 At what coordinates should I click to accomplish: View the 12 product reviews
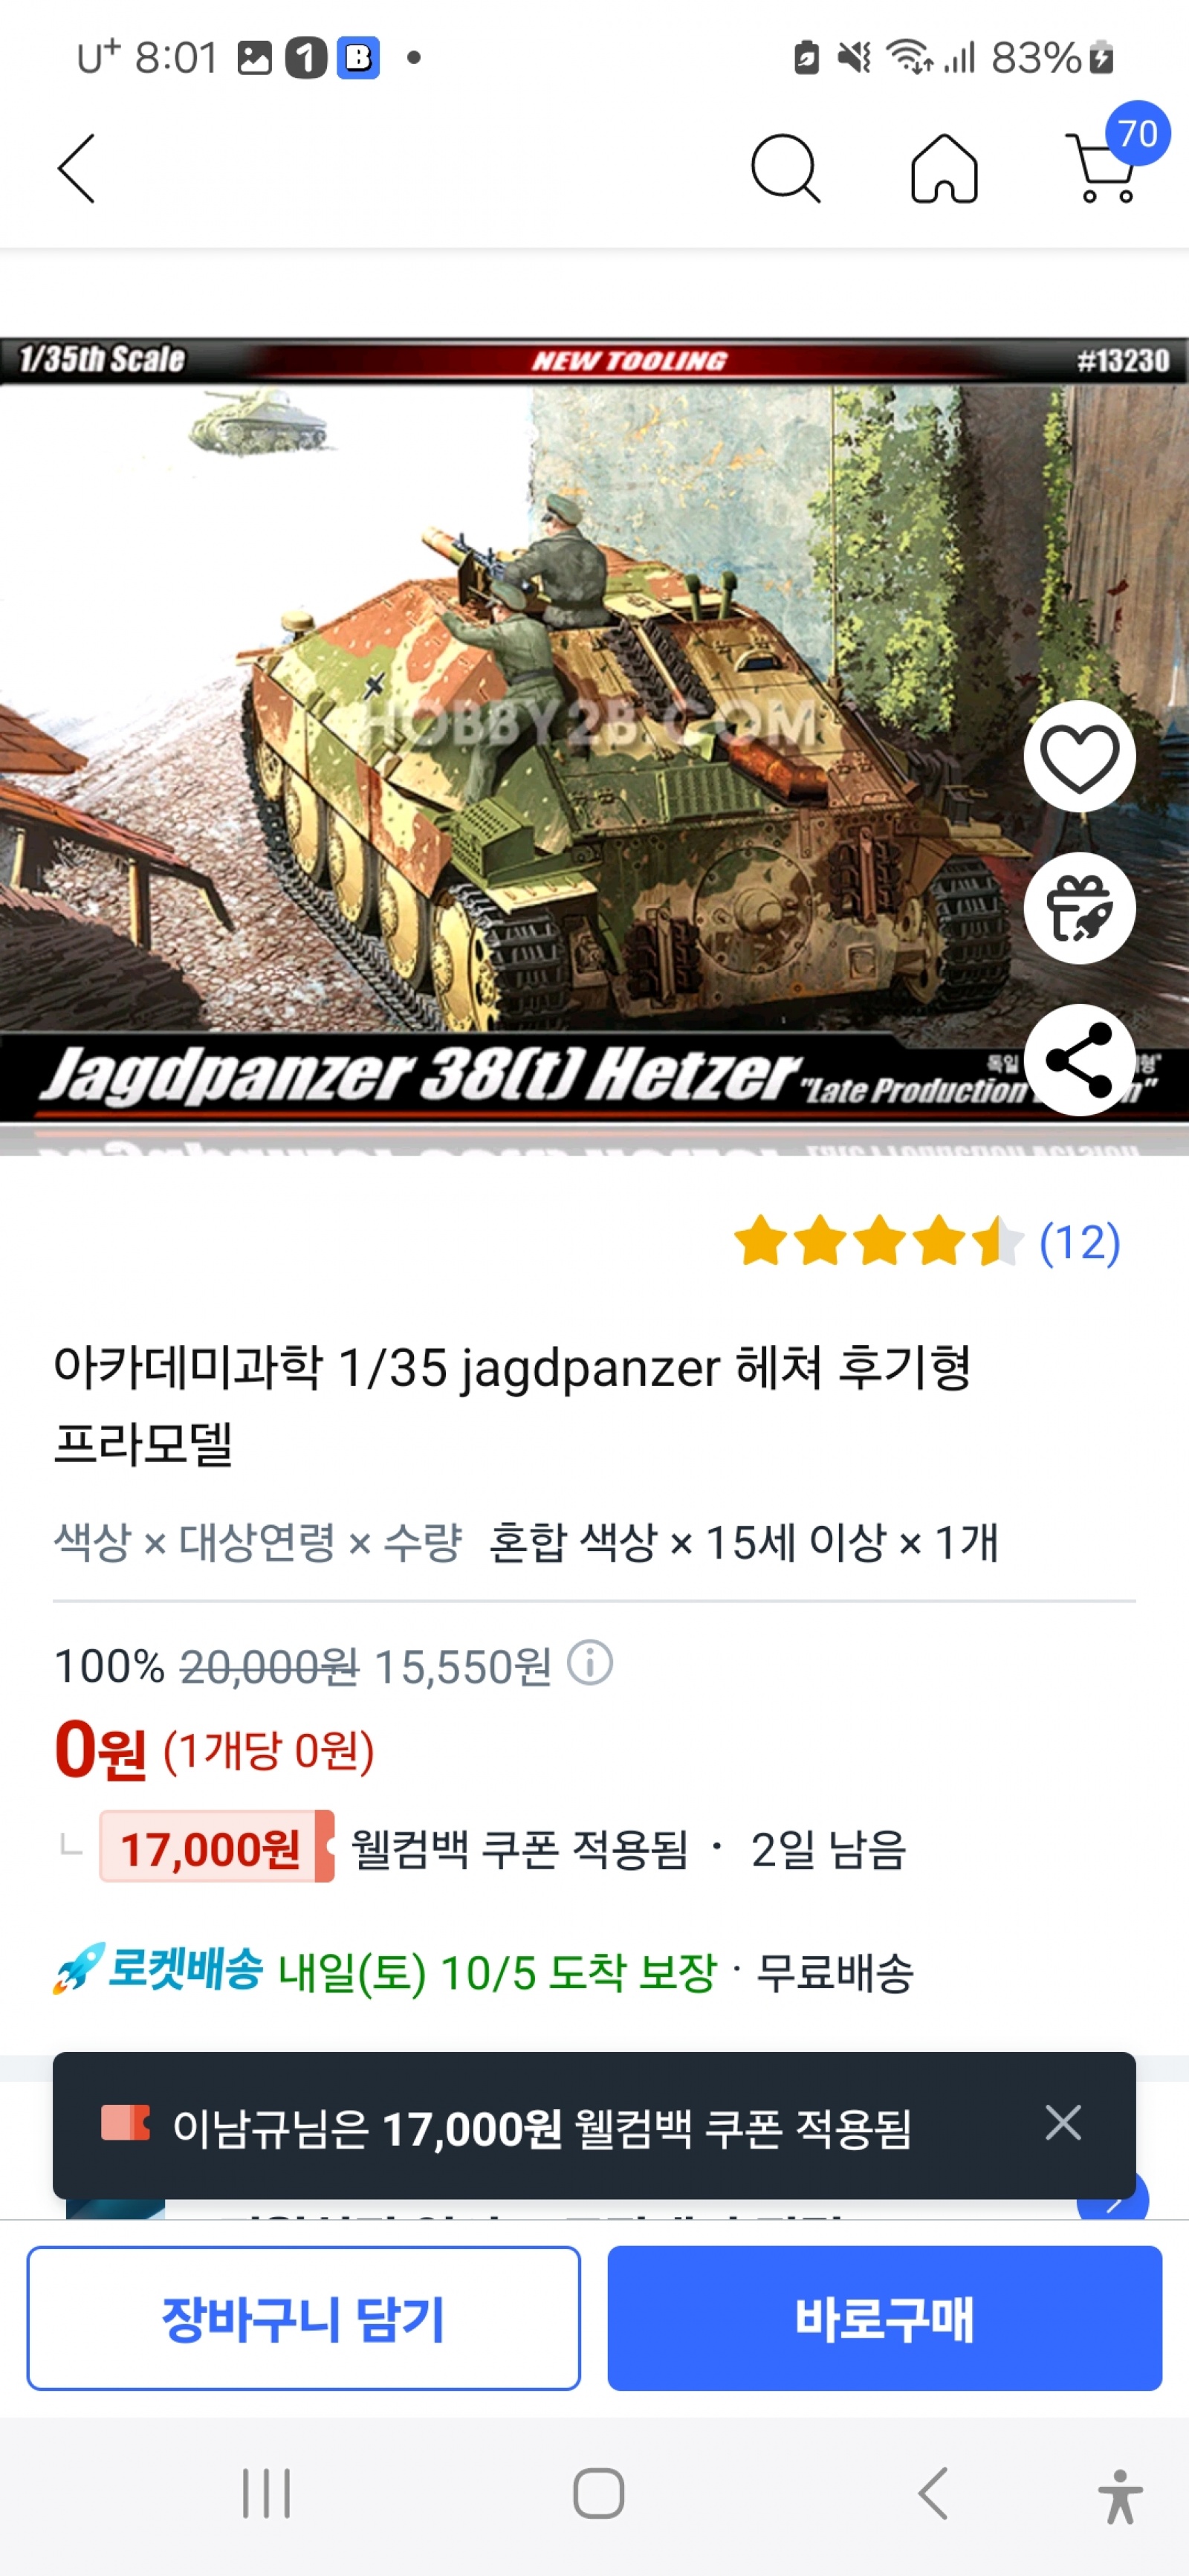pyautogui.click(x=1079, y=1242)
